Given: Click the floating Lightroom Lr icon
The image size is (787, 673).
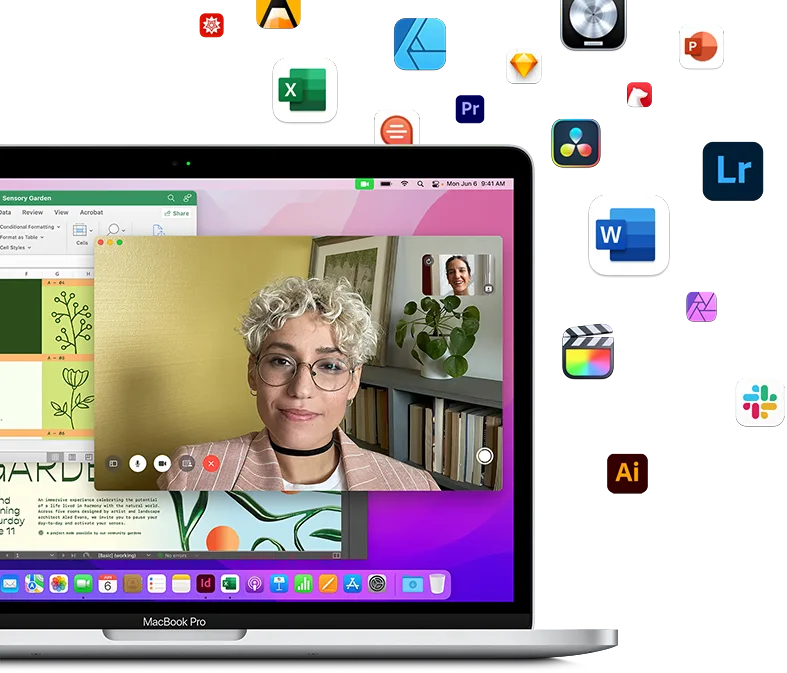Looking at the screenshot, I should coord(733,171).
